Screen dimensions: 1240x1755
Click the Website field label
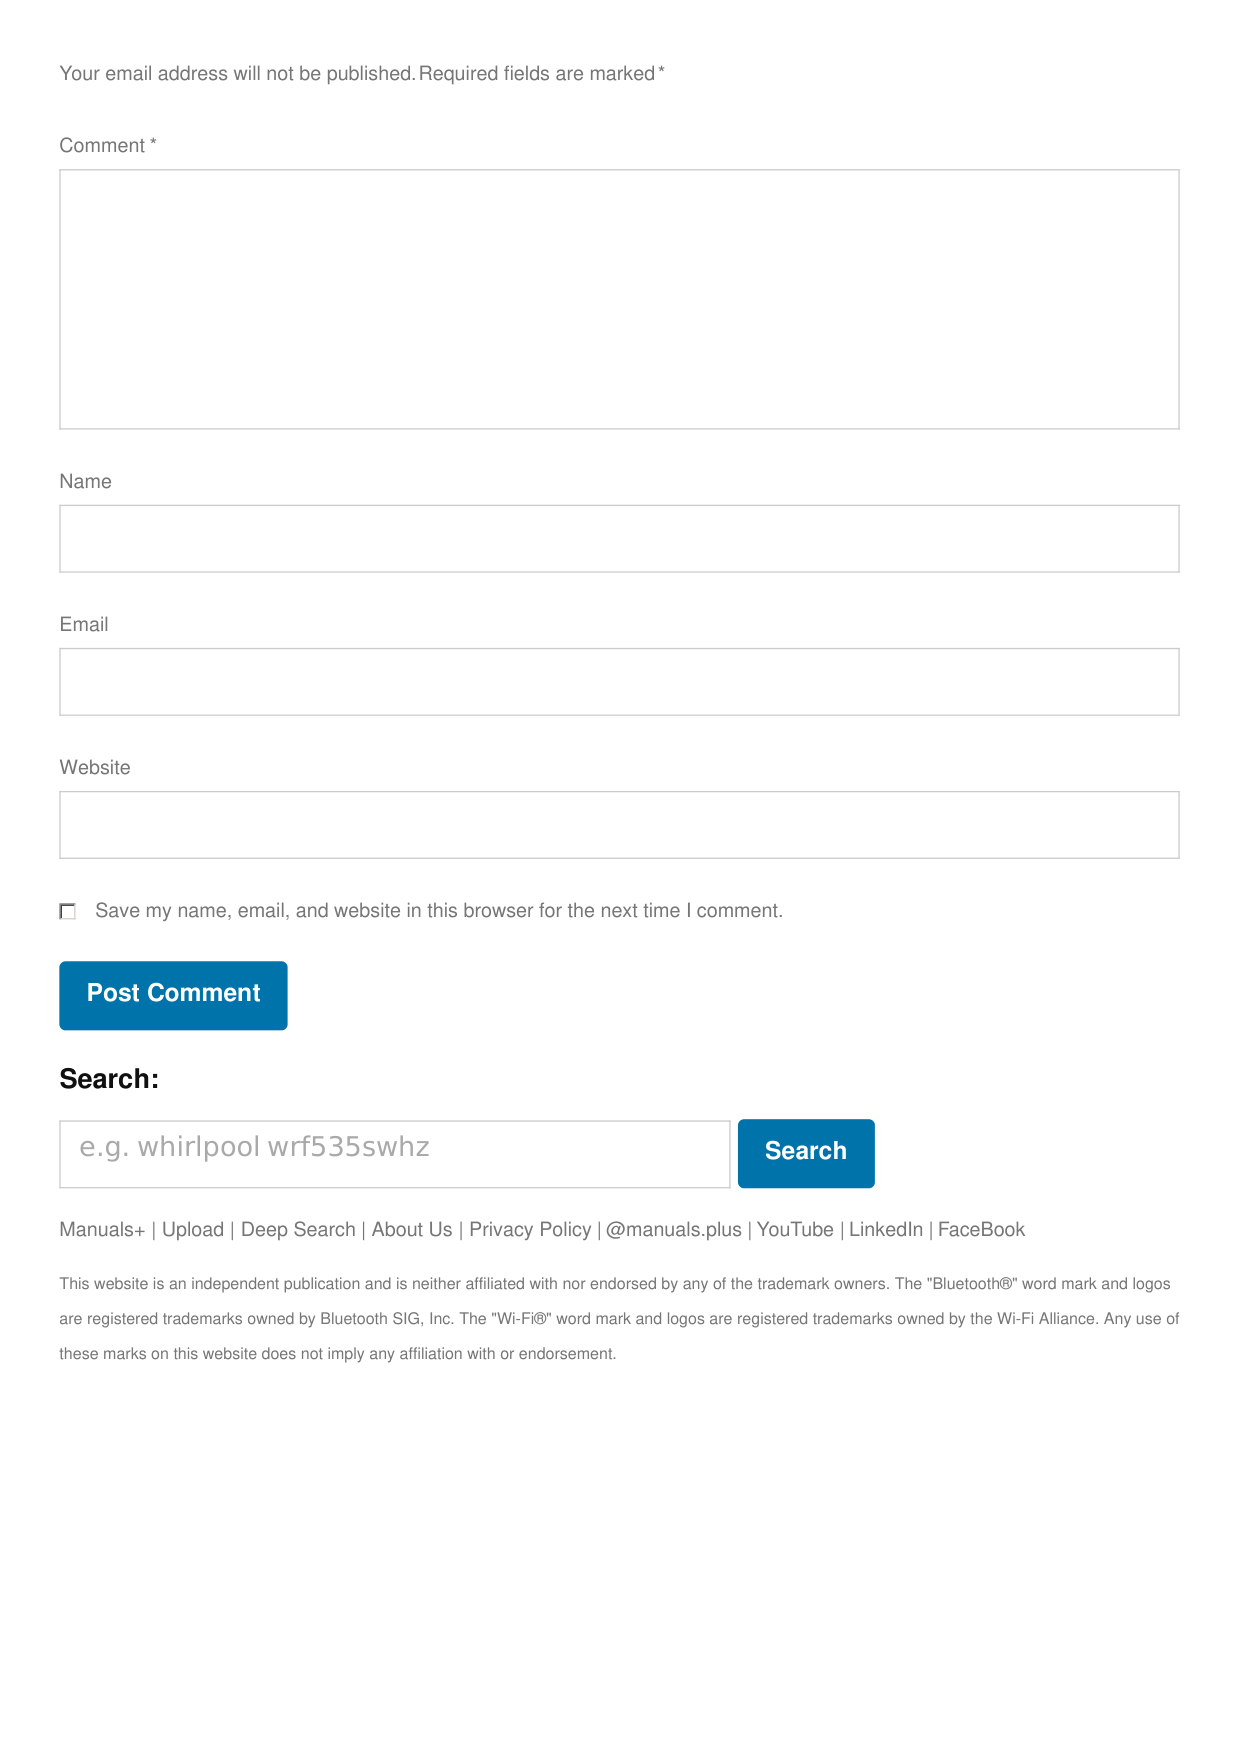95,768
